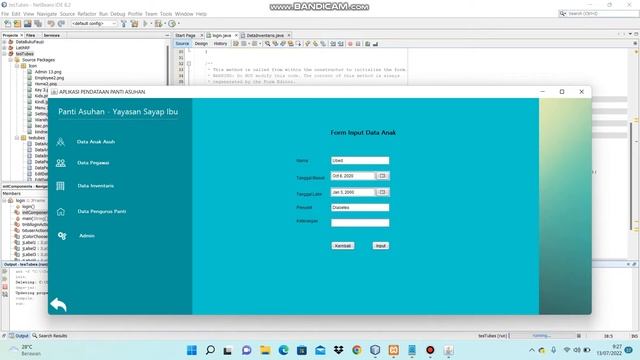Click Tanggal Masuk date field

pyautogui.click(x=353, y=176)
